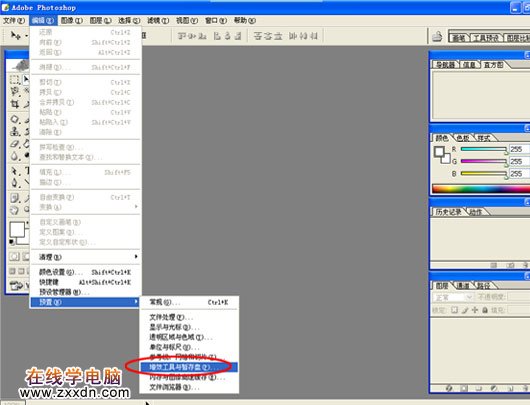Open the 正常 blend mode dropdown
This screenshot has height=405, width=530.
click(x=453, y=297)
